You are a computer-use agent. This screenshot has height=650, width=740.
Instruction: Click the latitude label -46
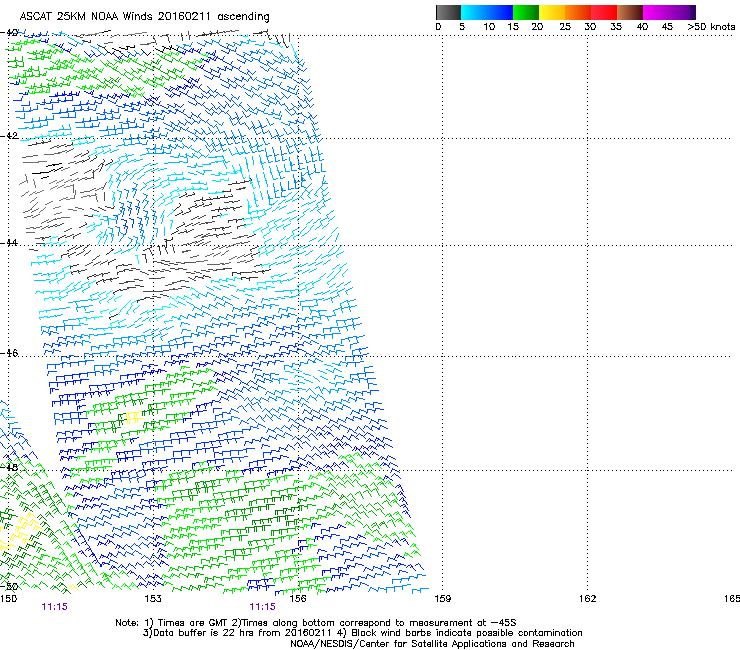pos(9,353)
